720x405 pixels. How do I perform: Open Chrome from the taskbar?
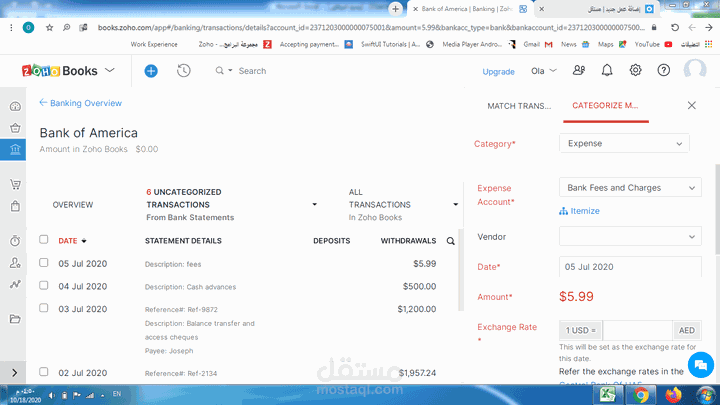pyautogui.click(x=641, y=395)
